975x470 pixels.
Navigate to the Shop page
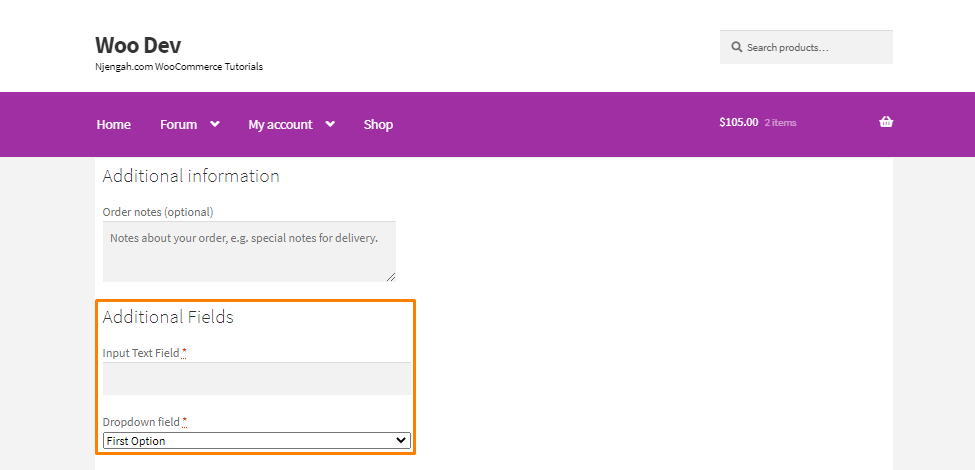[378, 124]
